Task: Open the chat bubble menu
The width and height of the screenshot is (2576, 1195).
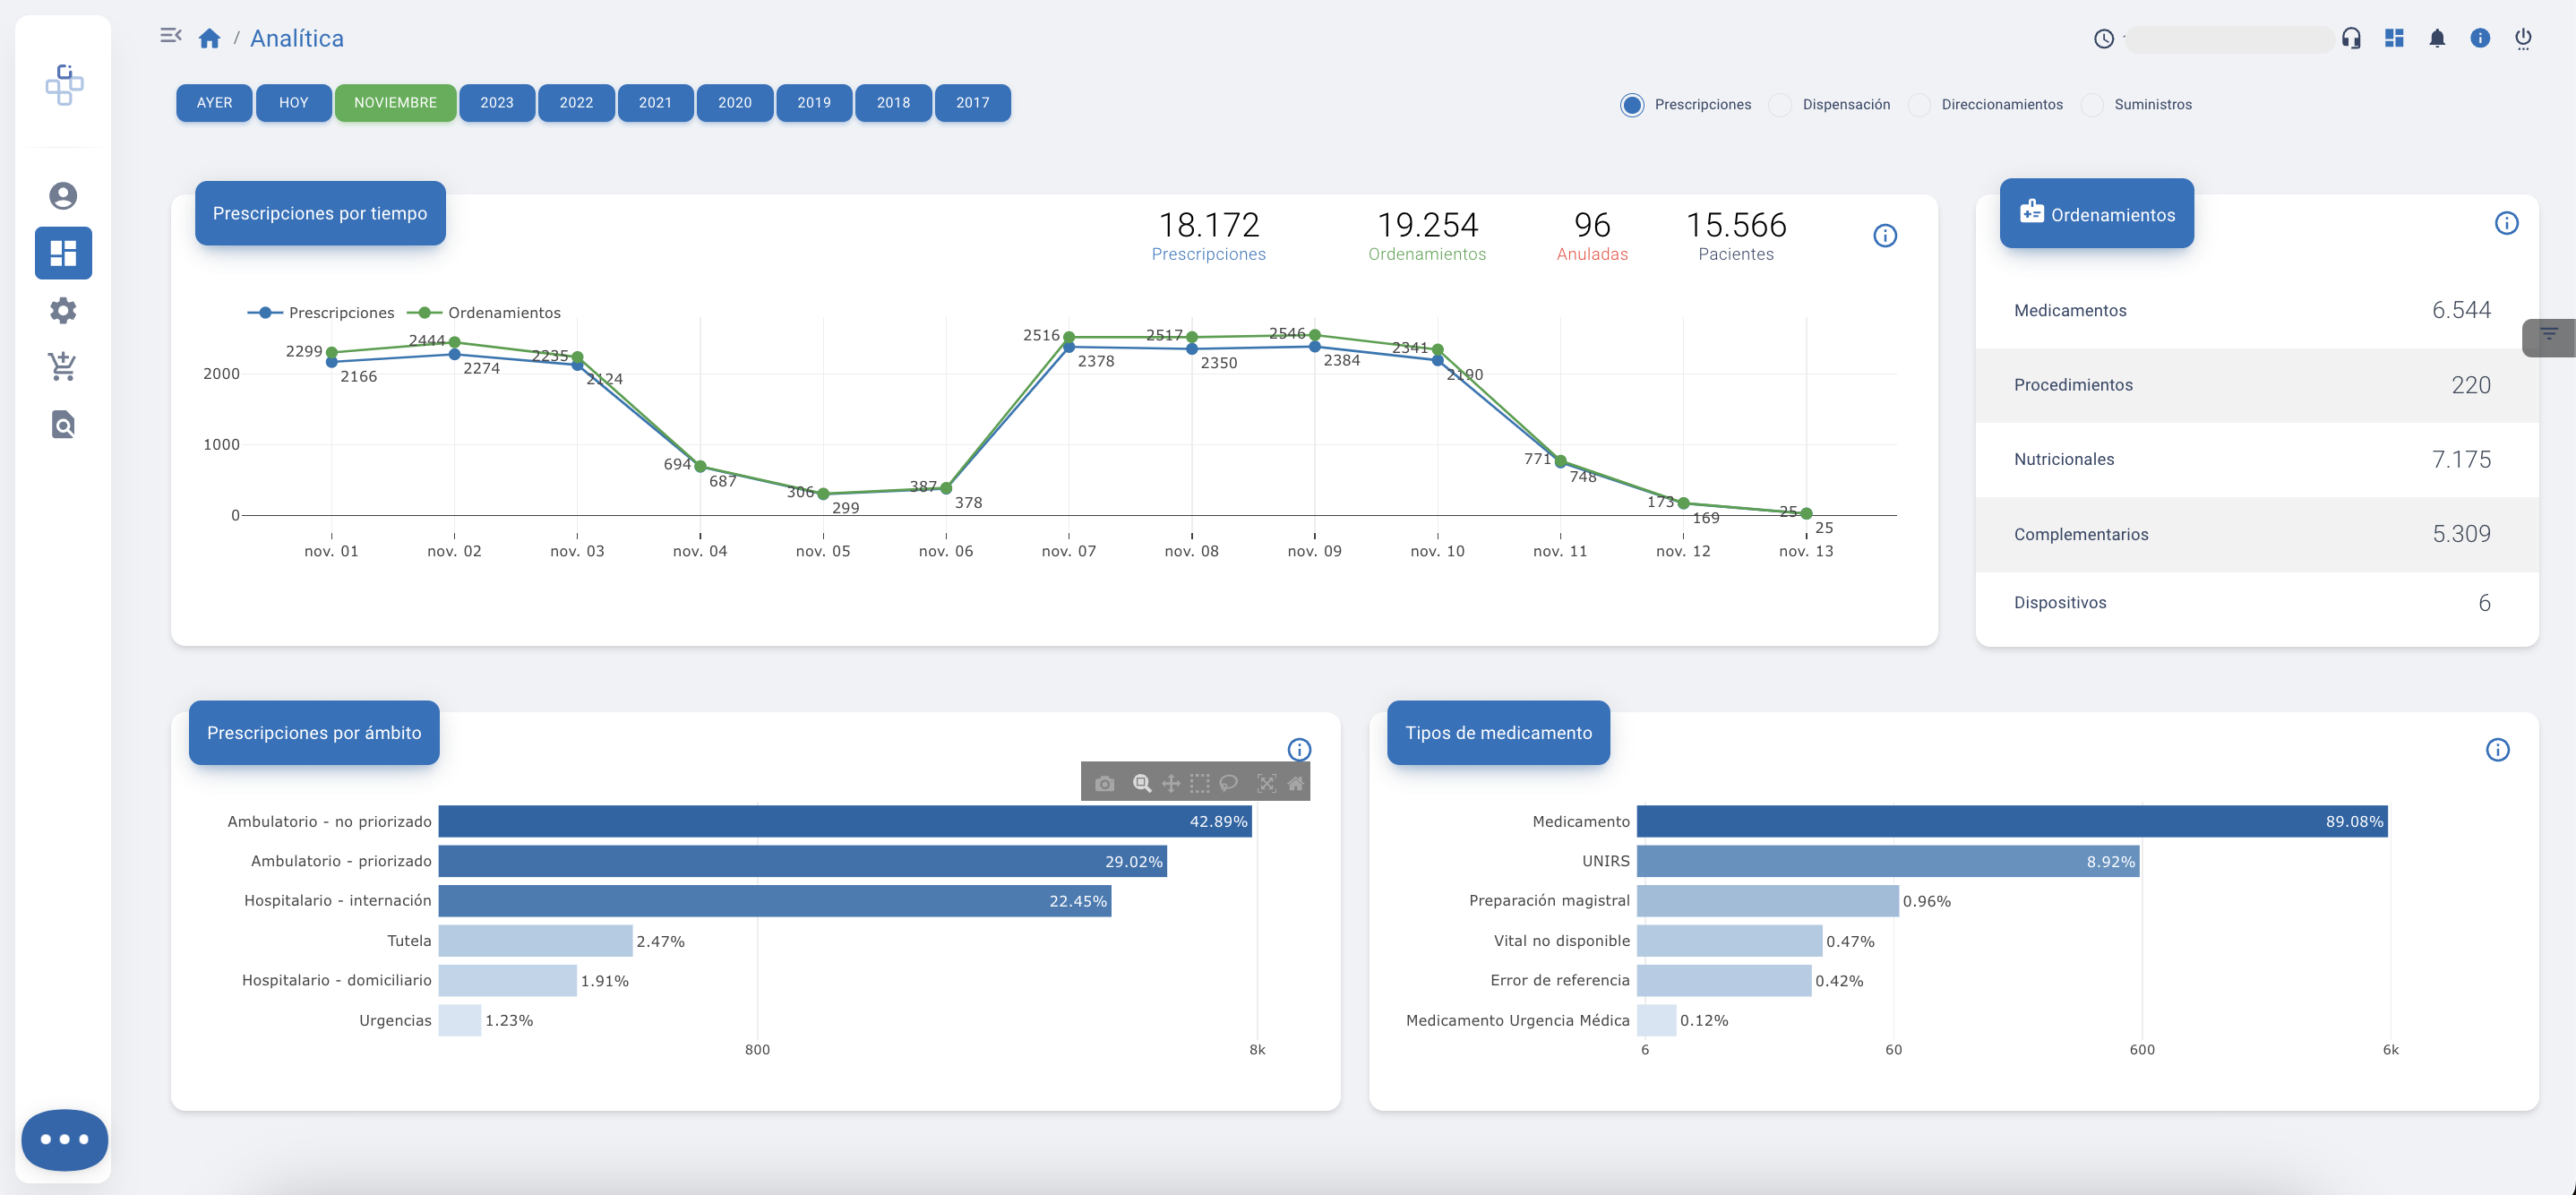Action: 65,1139
